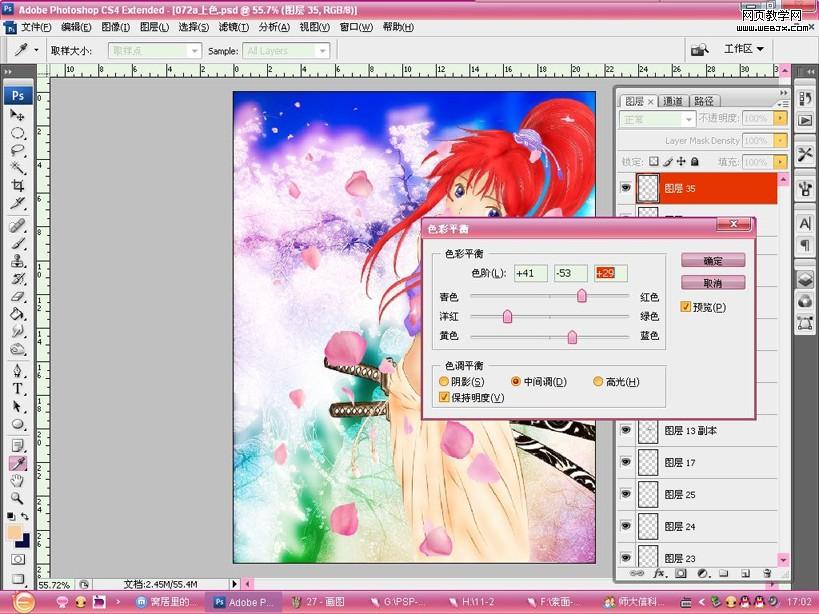The height and width of the screenshot is (614, 819).
Task: Swap foreground and background colors icon
Action: point(24,516)
